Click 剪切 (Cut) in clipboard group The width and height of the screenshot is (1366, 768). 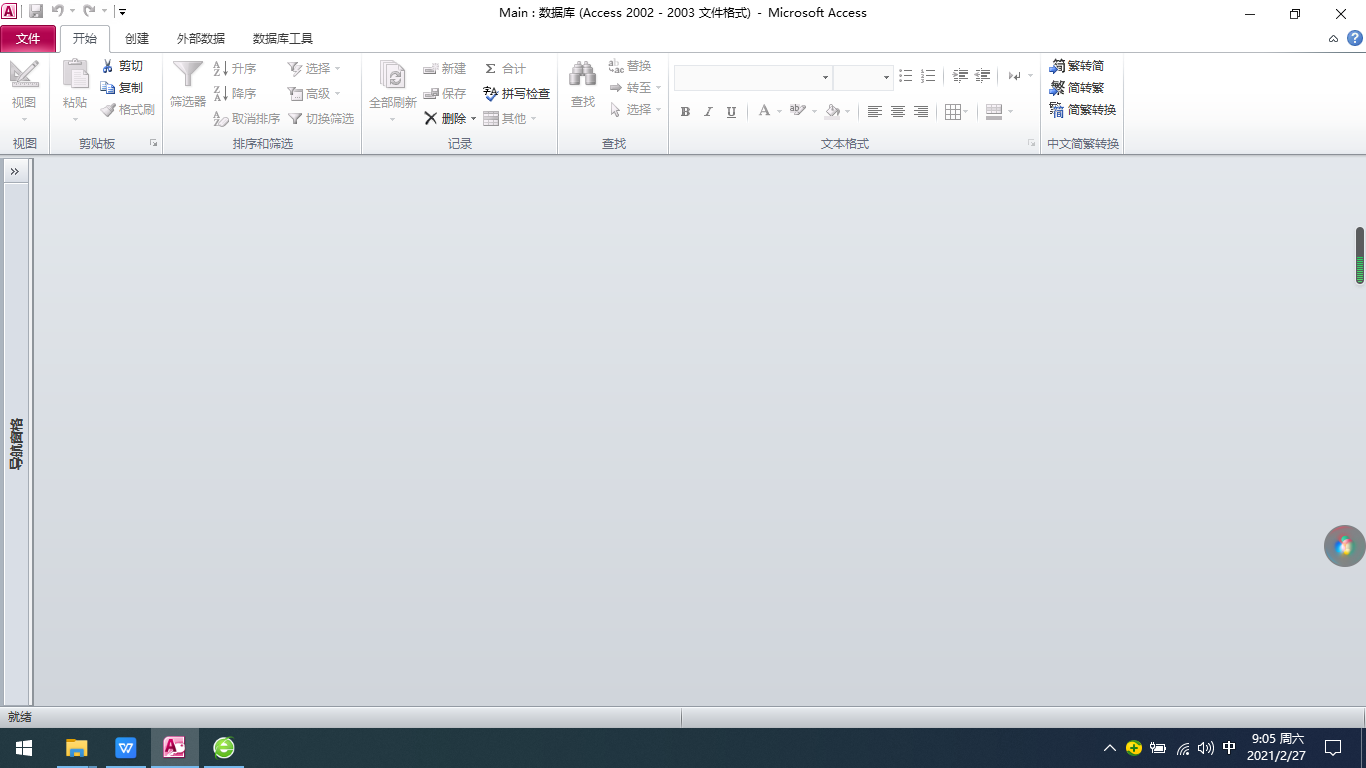[x=122, y=66]
